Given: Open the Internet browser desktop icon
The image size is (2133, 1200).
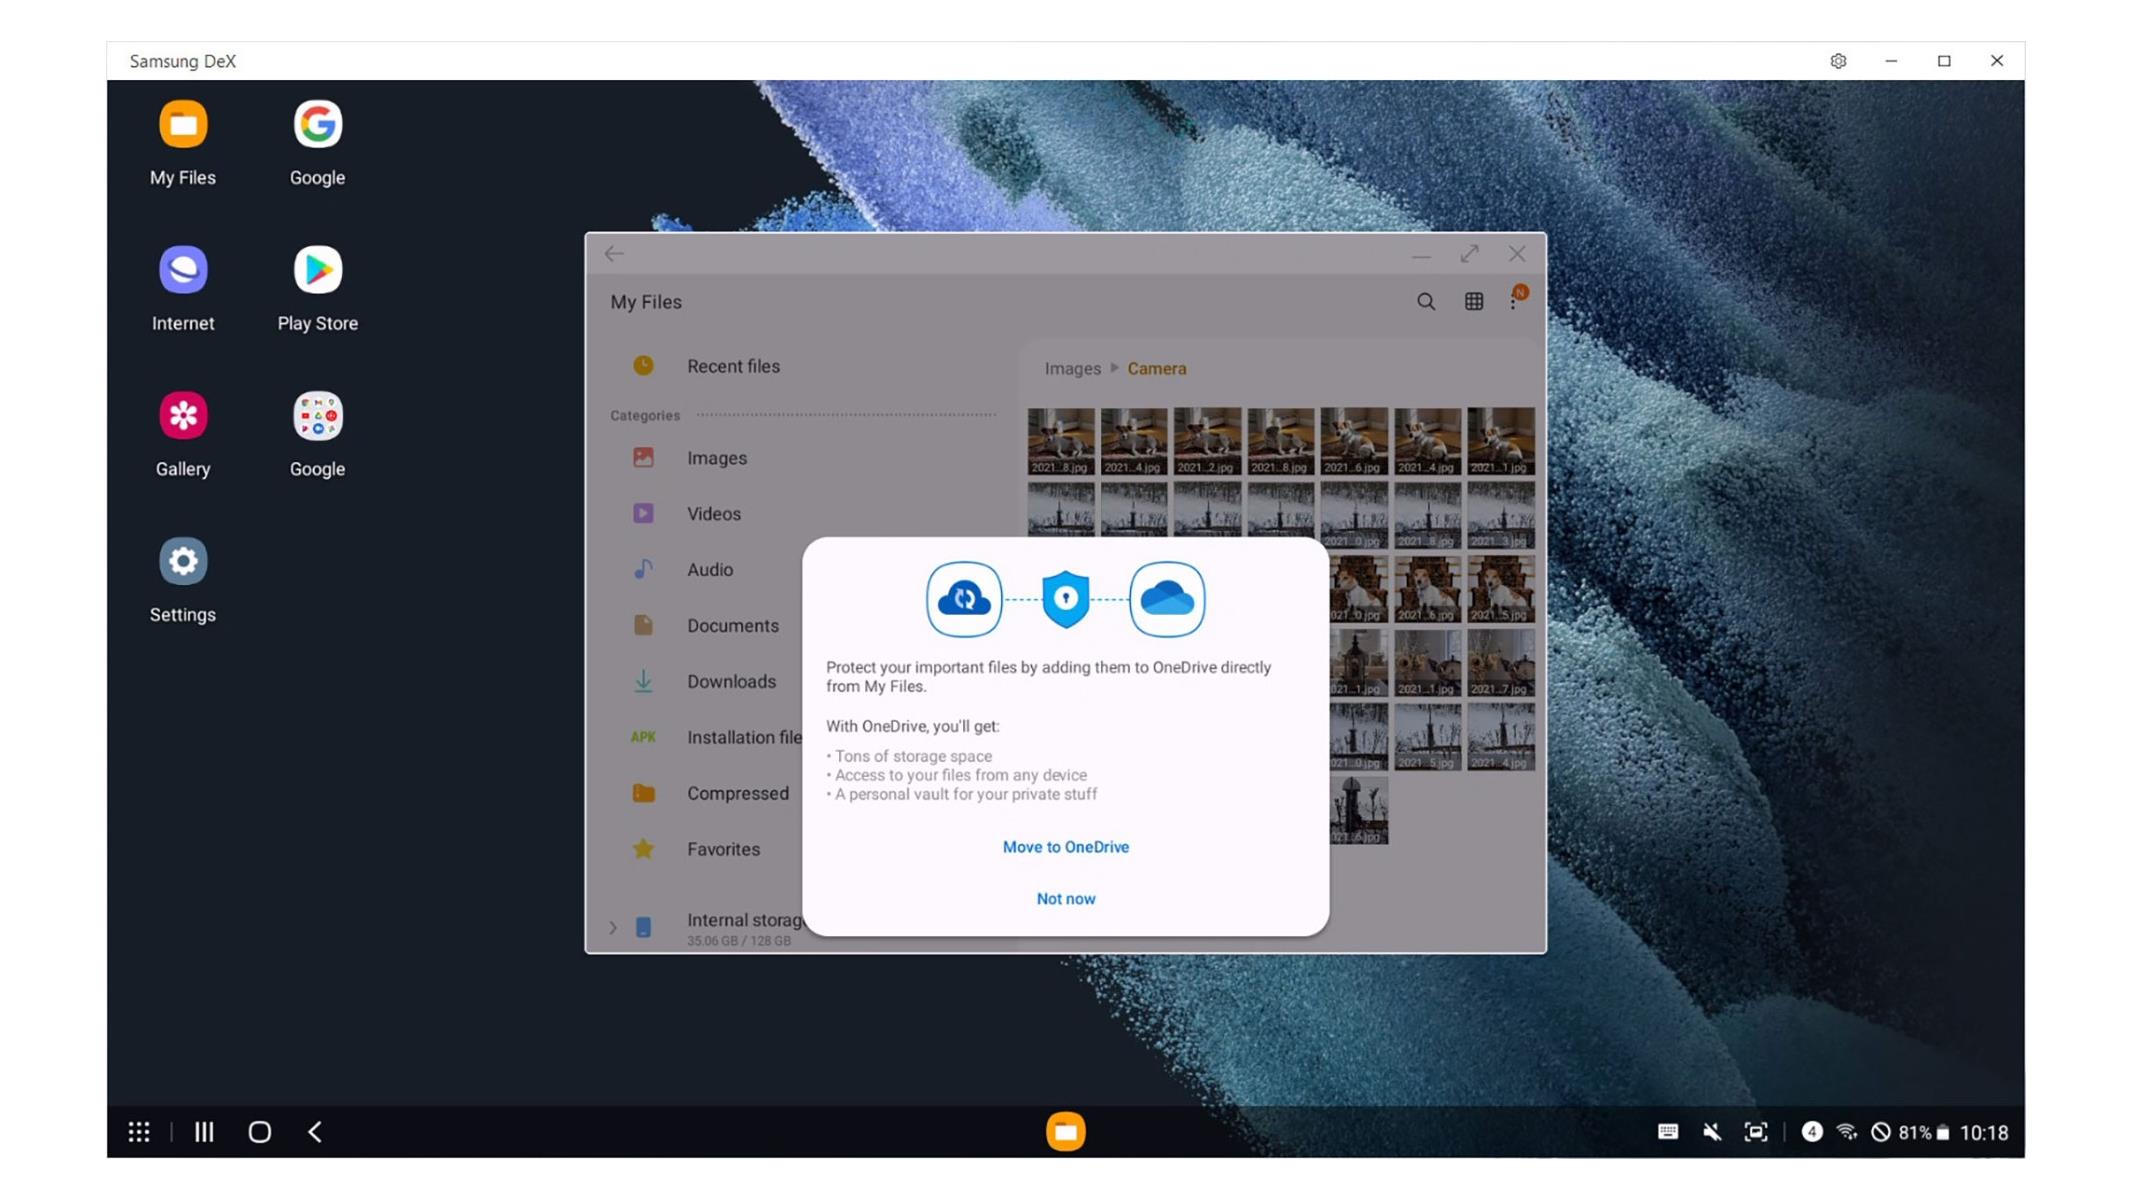Looking at the screenshot, I should [x=183, y=270].
